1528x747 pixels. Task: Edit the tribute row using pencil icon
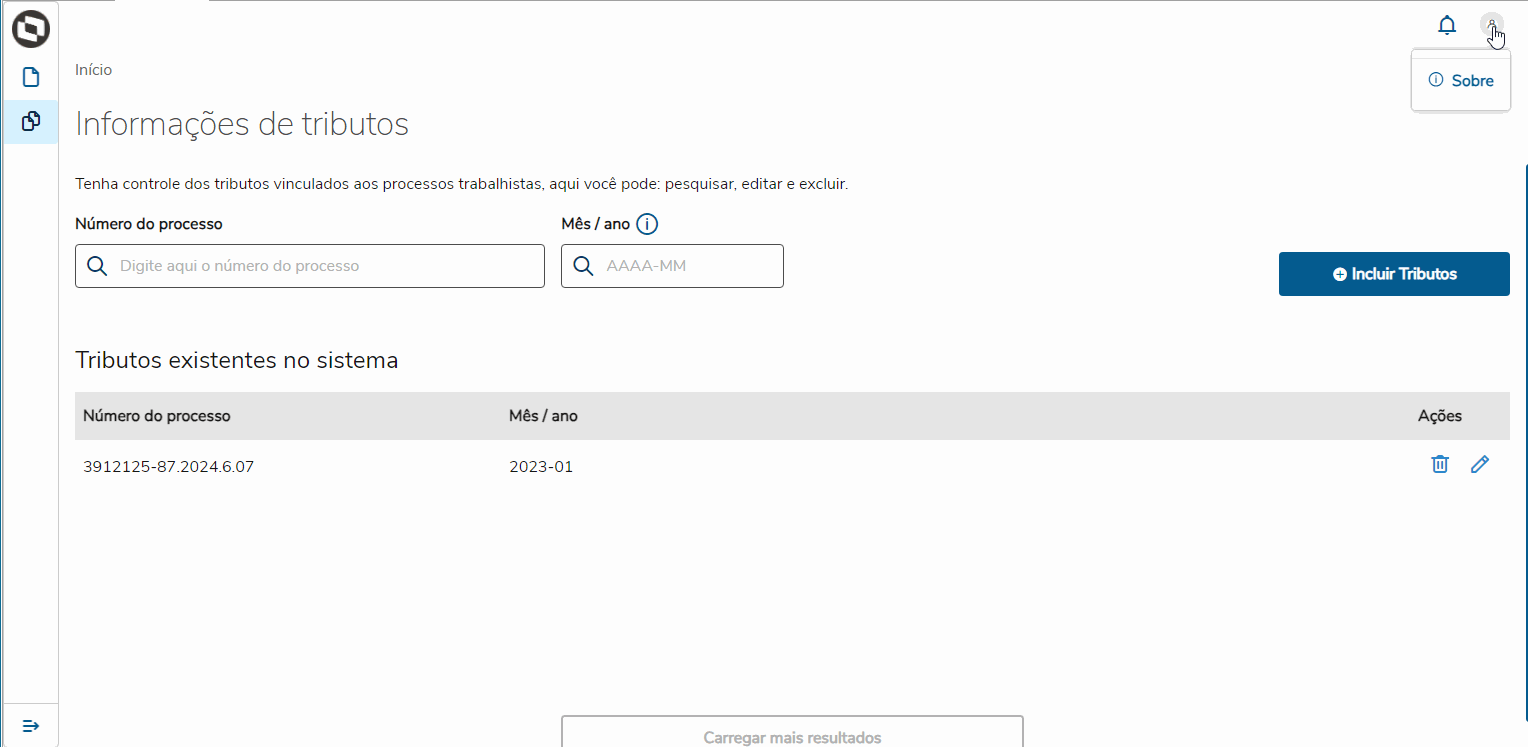click(x=1480, y=464)
